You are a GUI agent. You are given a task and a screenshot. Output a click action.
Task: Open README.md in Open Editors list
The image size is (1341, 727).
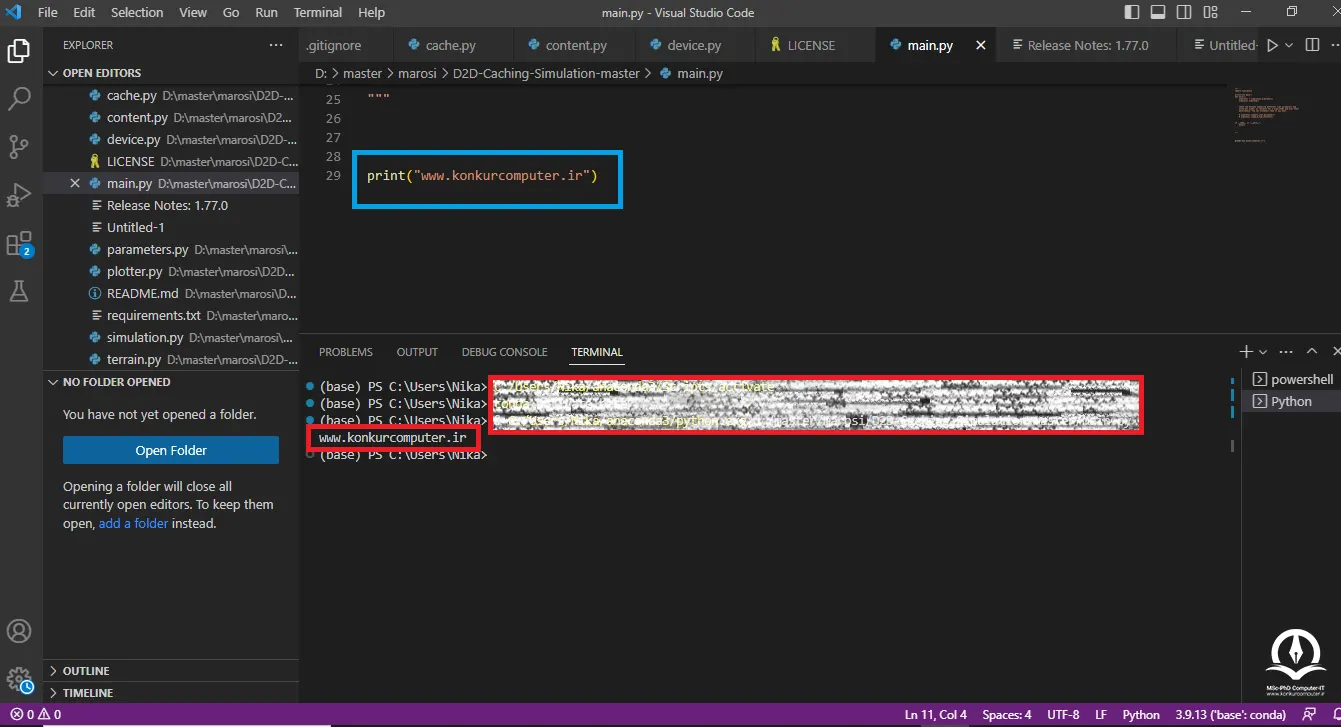coord(171,294)
